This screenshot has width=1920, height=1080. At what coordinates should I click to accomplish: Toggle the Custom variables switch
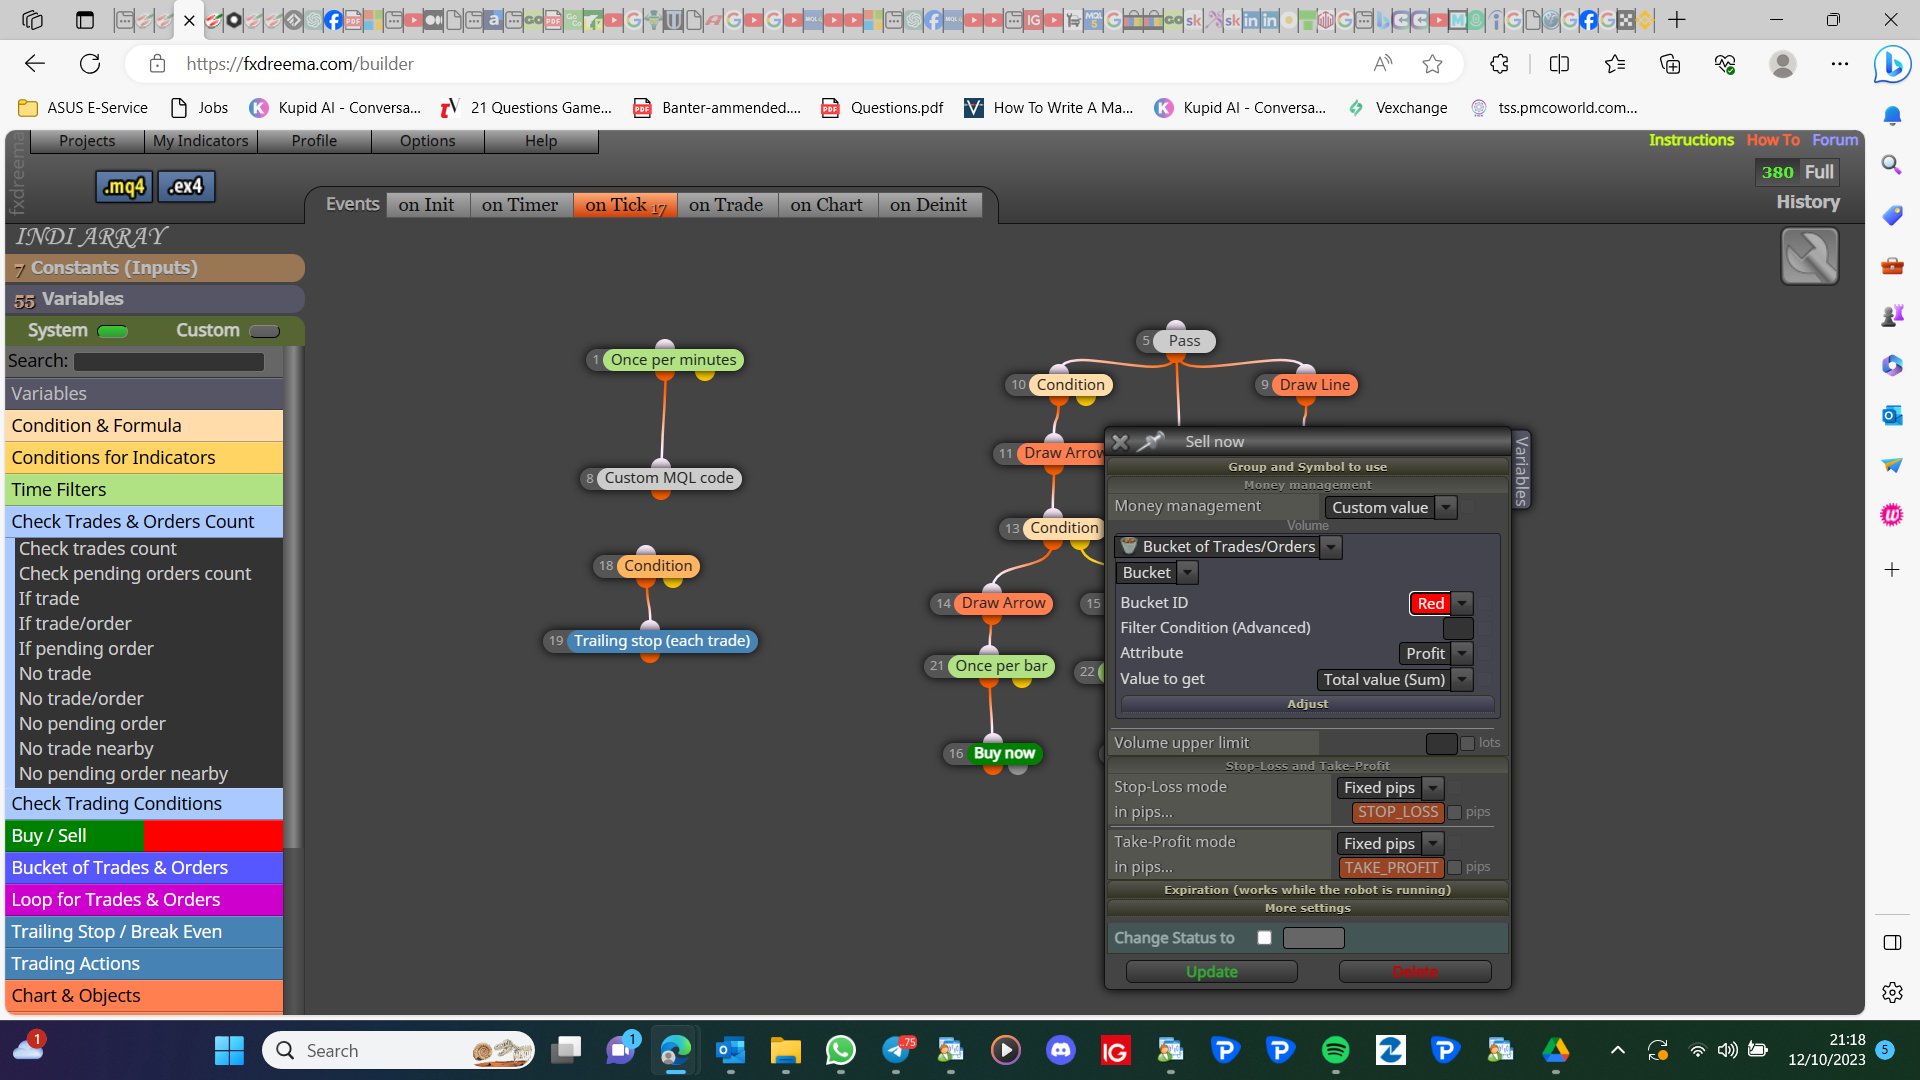[x=264, y=331]
